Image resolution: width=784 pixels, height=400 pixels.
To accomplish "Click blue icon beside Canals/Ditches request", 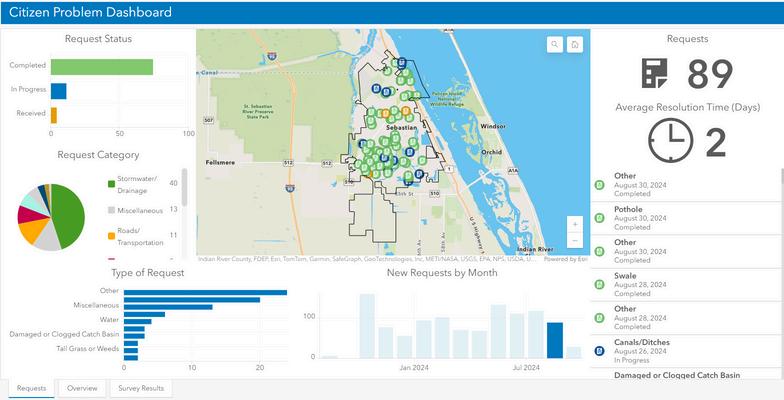I will [600, 351].
